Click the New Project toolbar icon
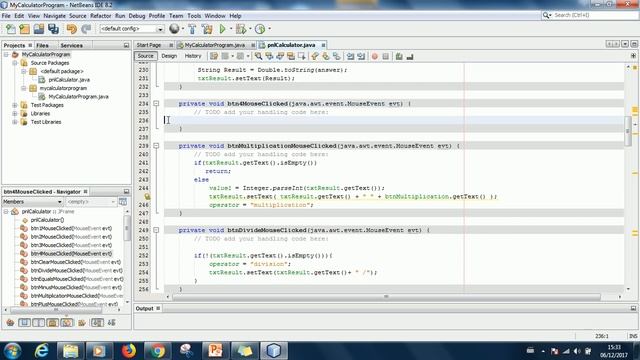 pyautogui.click(x=24, y=29)
